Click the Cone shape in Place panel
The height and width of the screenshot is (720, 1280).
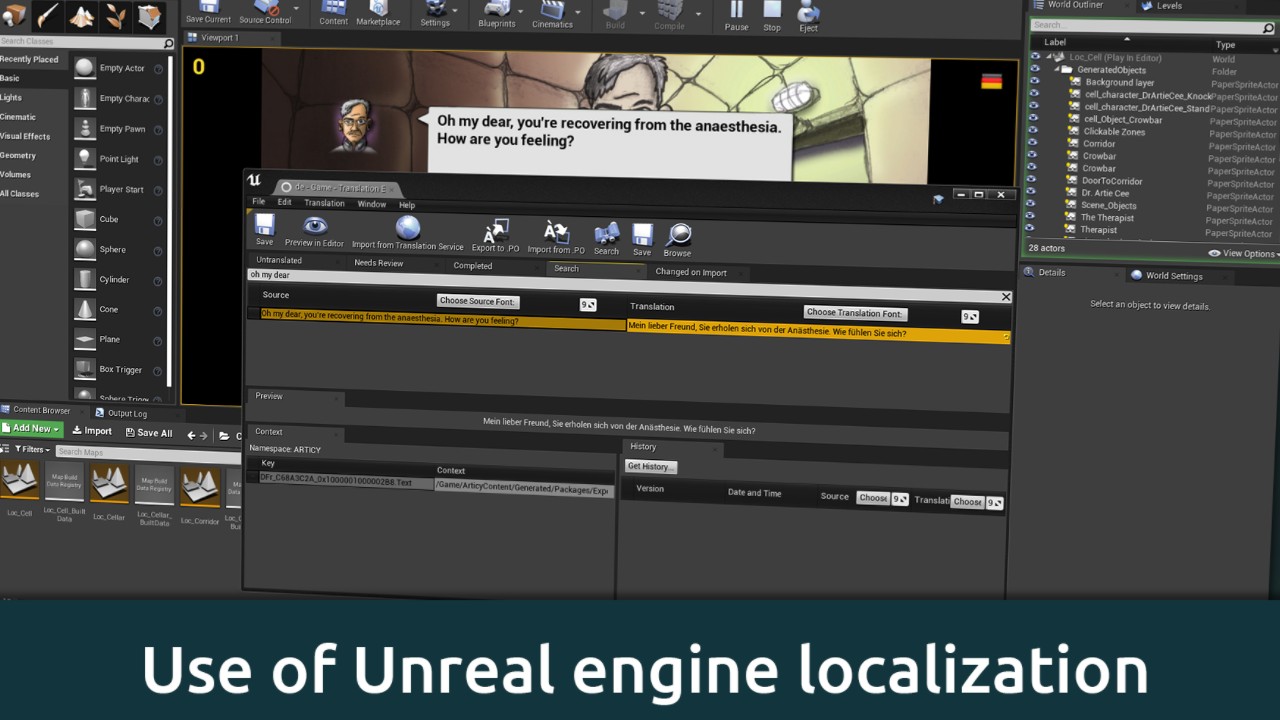click(x=84, y=309)
